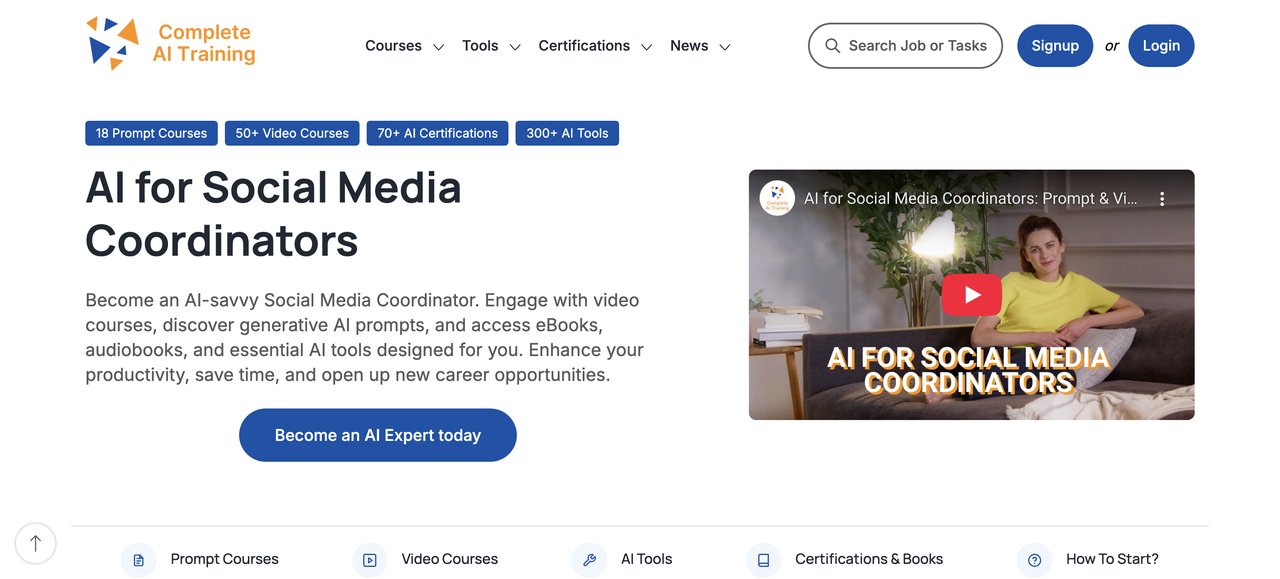The height and width of the screenshot is (579, 1280).
Task: Click the AI Tools wrench icon
Action: tap(589, 560)
